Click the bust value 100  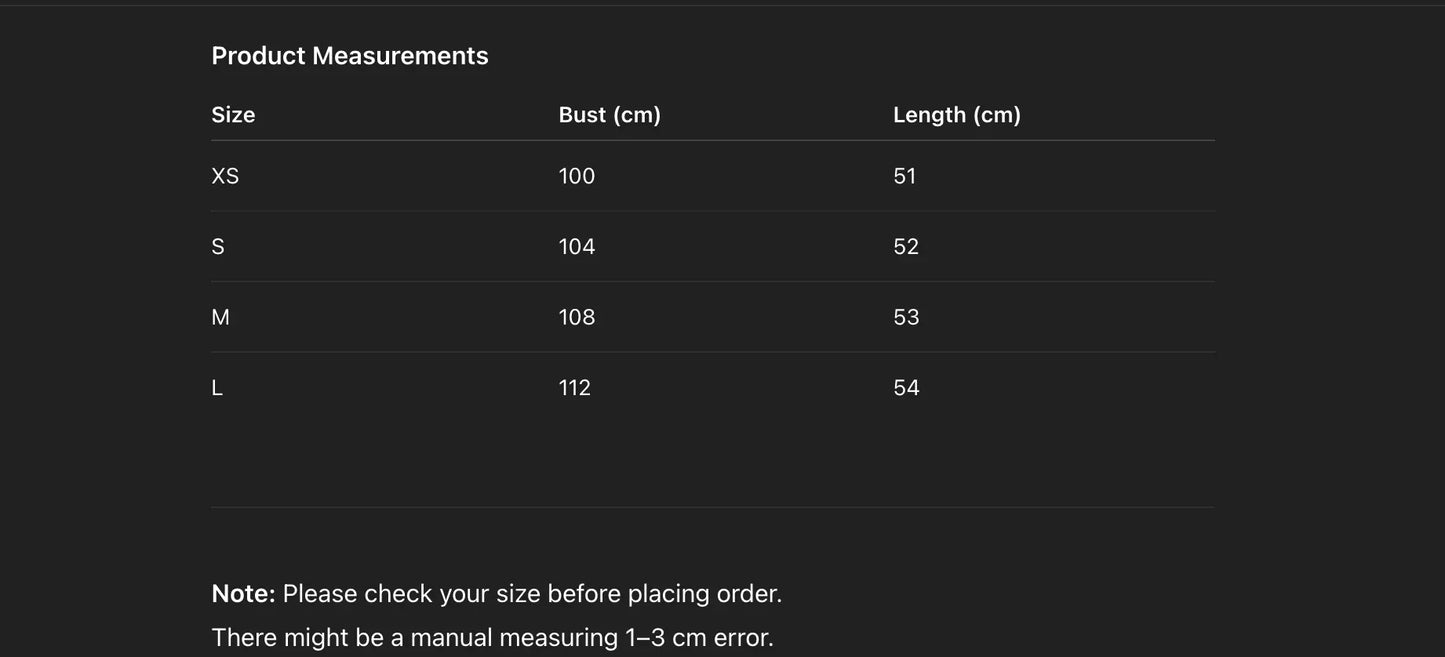577,176
